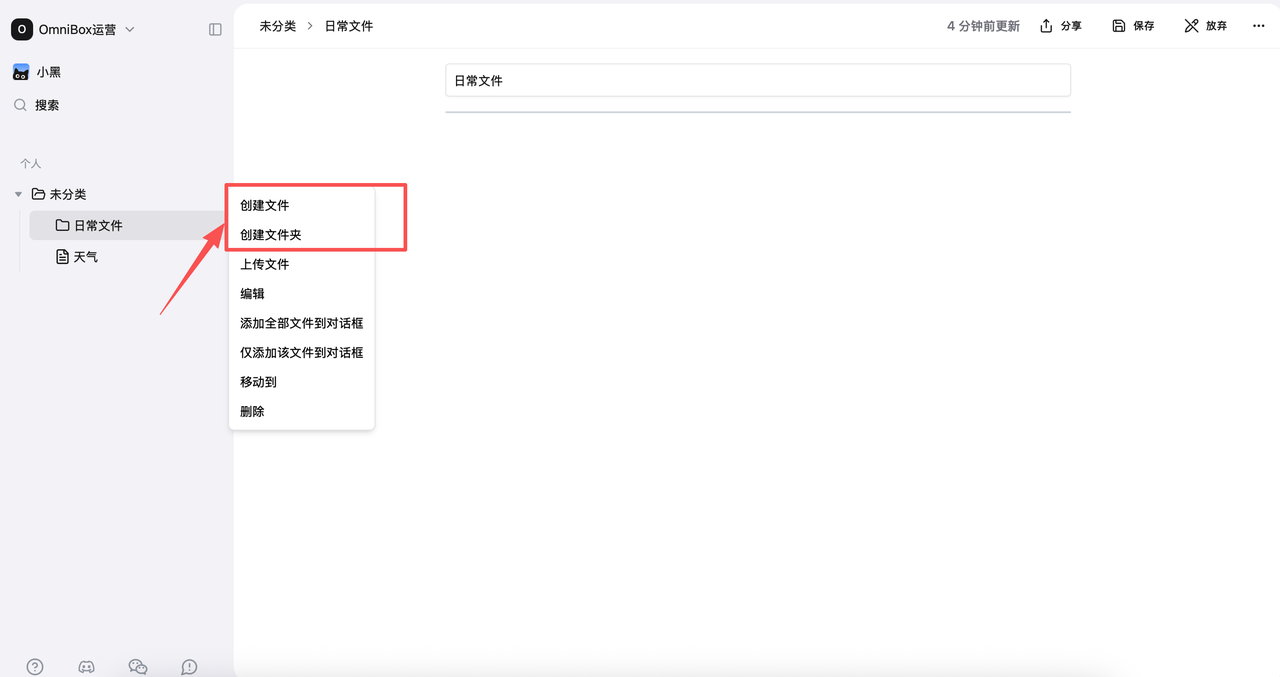Click 删除 in the context menu
Screen dimensions: 1280x677
[x=253, y=411]
